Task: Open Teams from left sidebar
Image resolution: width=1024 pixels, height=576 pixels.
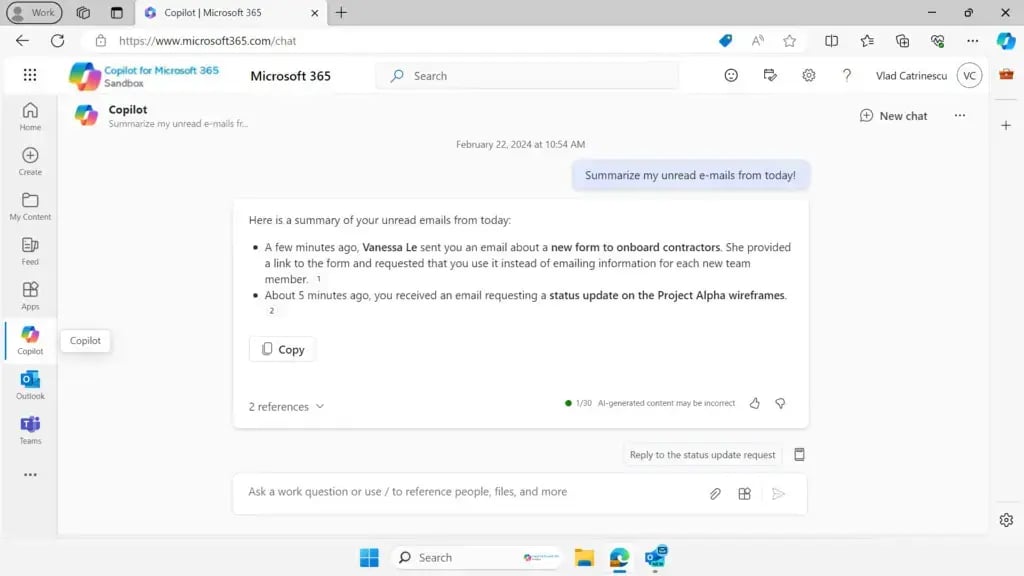Action: pyautogui.click(x=30, y=430)
